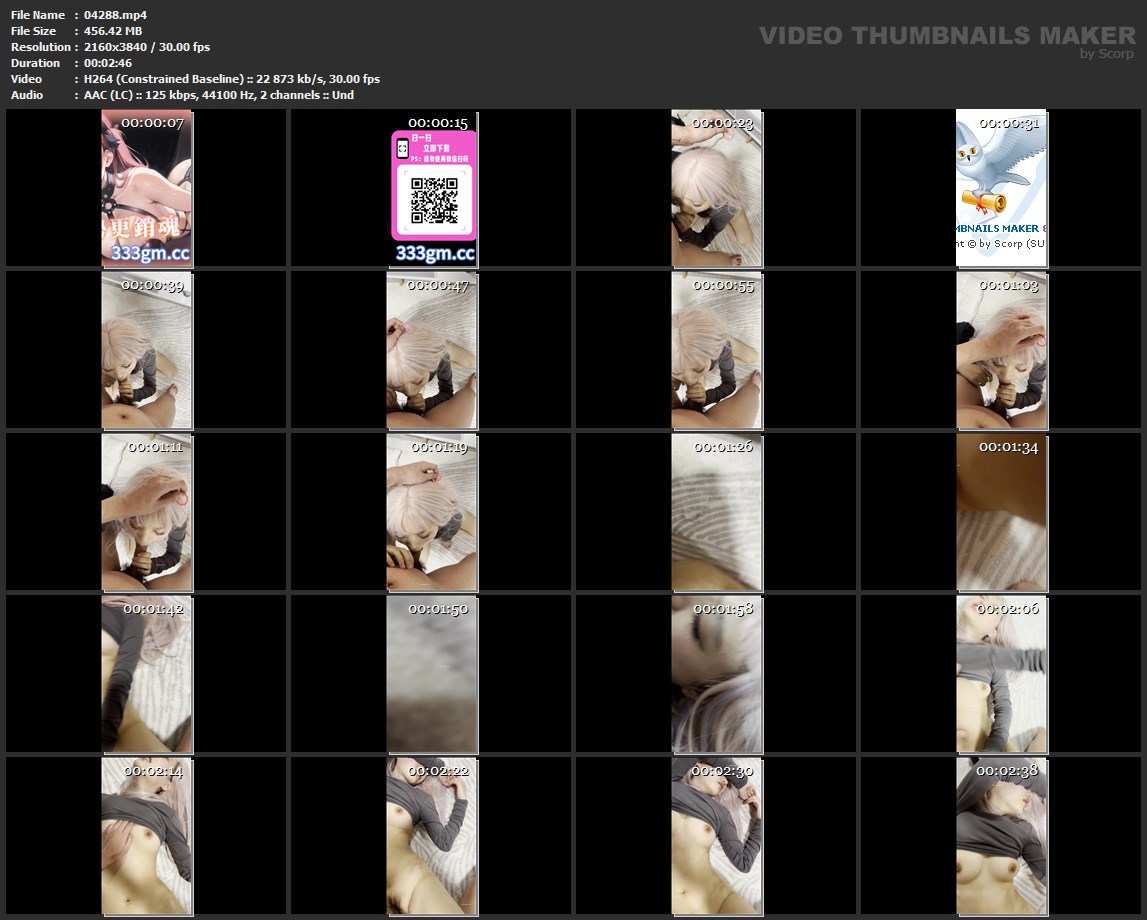Viewport: 1147px width, 920px height.
Task: Click the frame timestamped 00:01:34
Action: 1001,512
